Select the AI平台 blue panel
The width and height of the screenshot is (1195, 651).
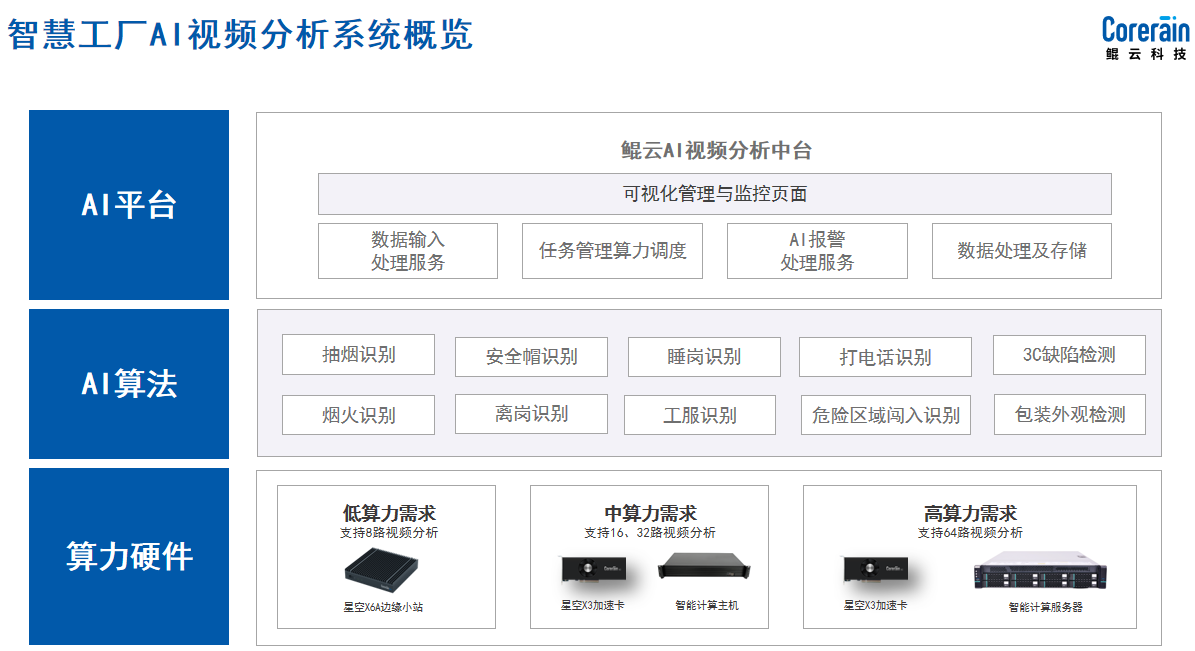pos(129,205)
